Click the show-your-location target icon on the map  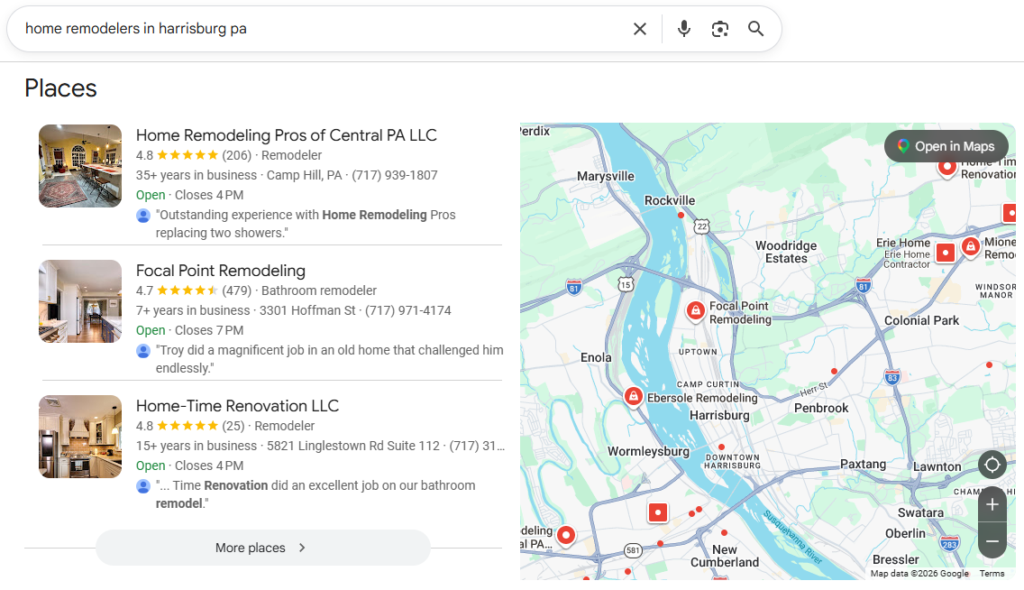click(x=992, y=464)
